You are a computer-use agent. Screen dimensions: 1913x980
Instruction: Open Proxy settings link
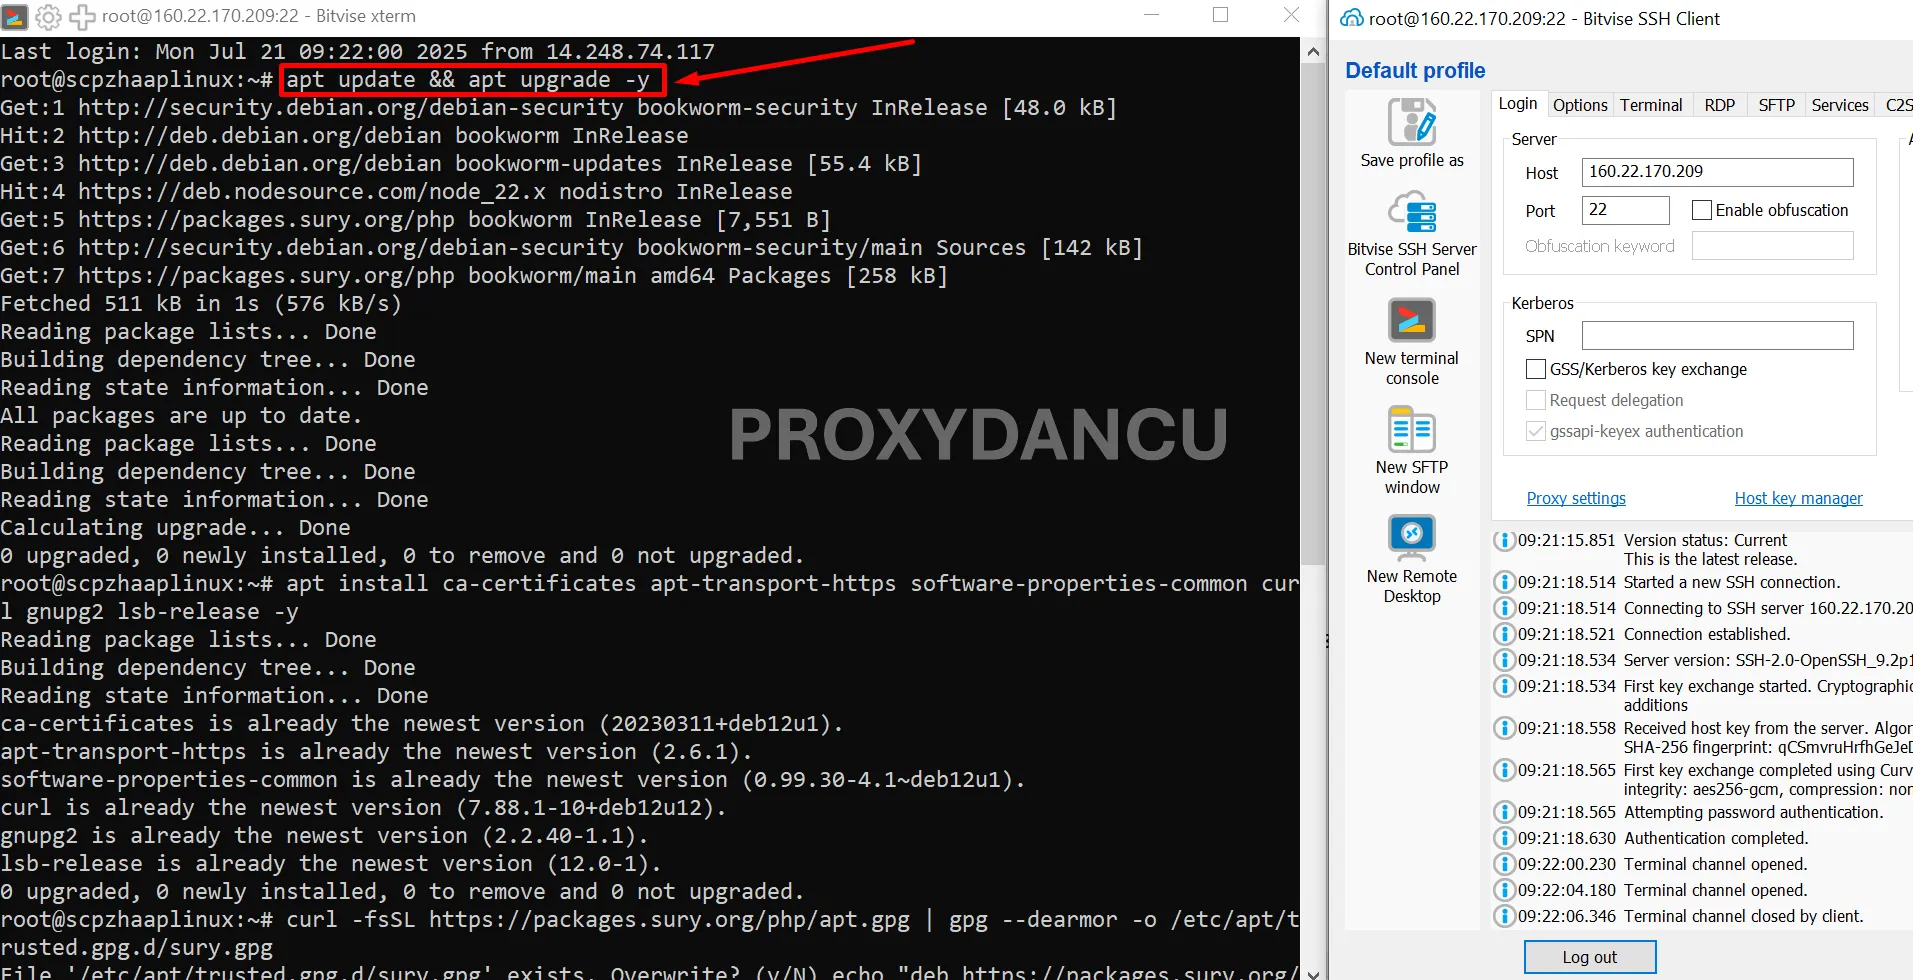click(1575, 498)
